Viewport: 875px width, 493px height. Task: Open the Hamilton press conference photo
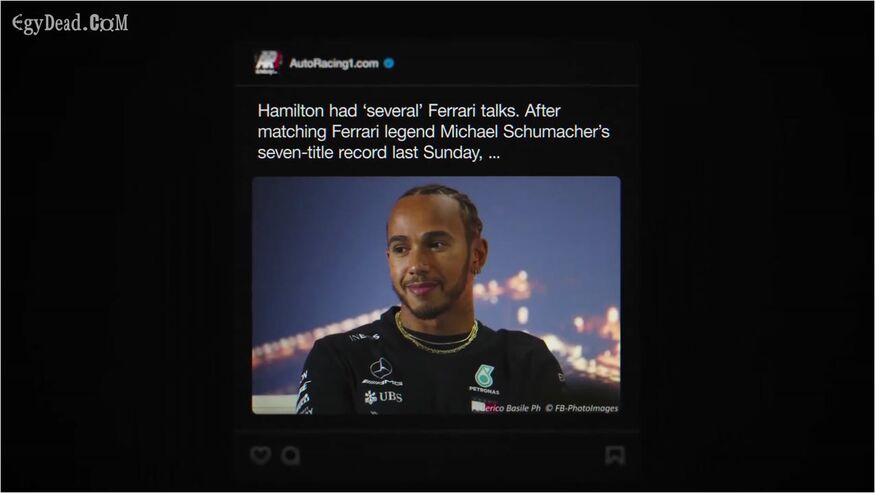point(436,295)
